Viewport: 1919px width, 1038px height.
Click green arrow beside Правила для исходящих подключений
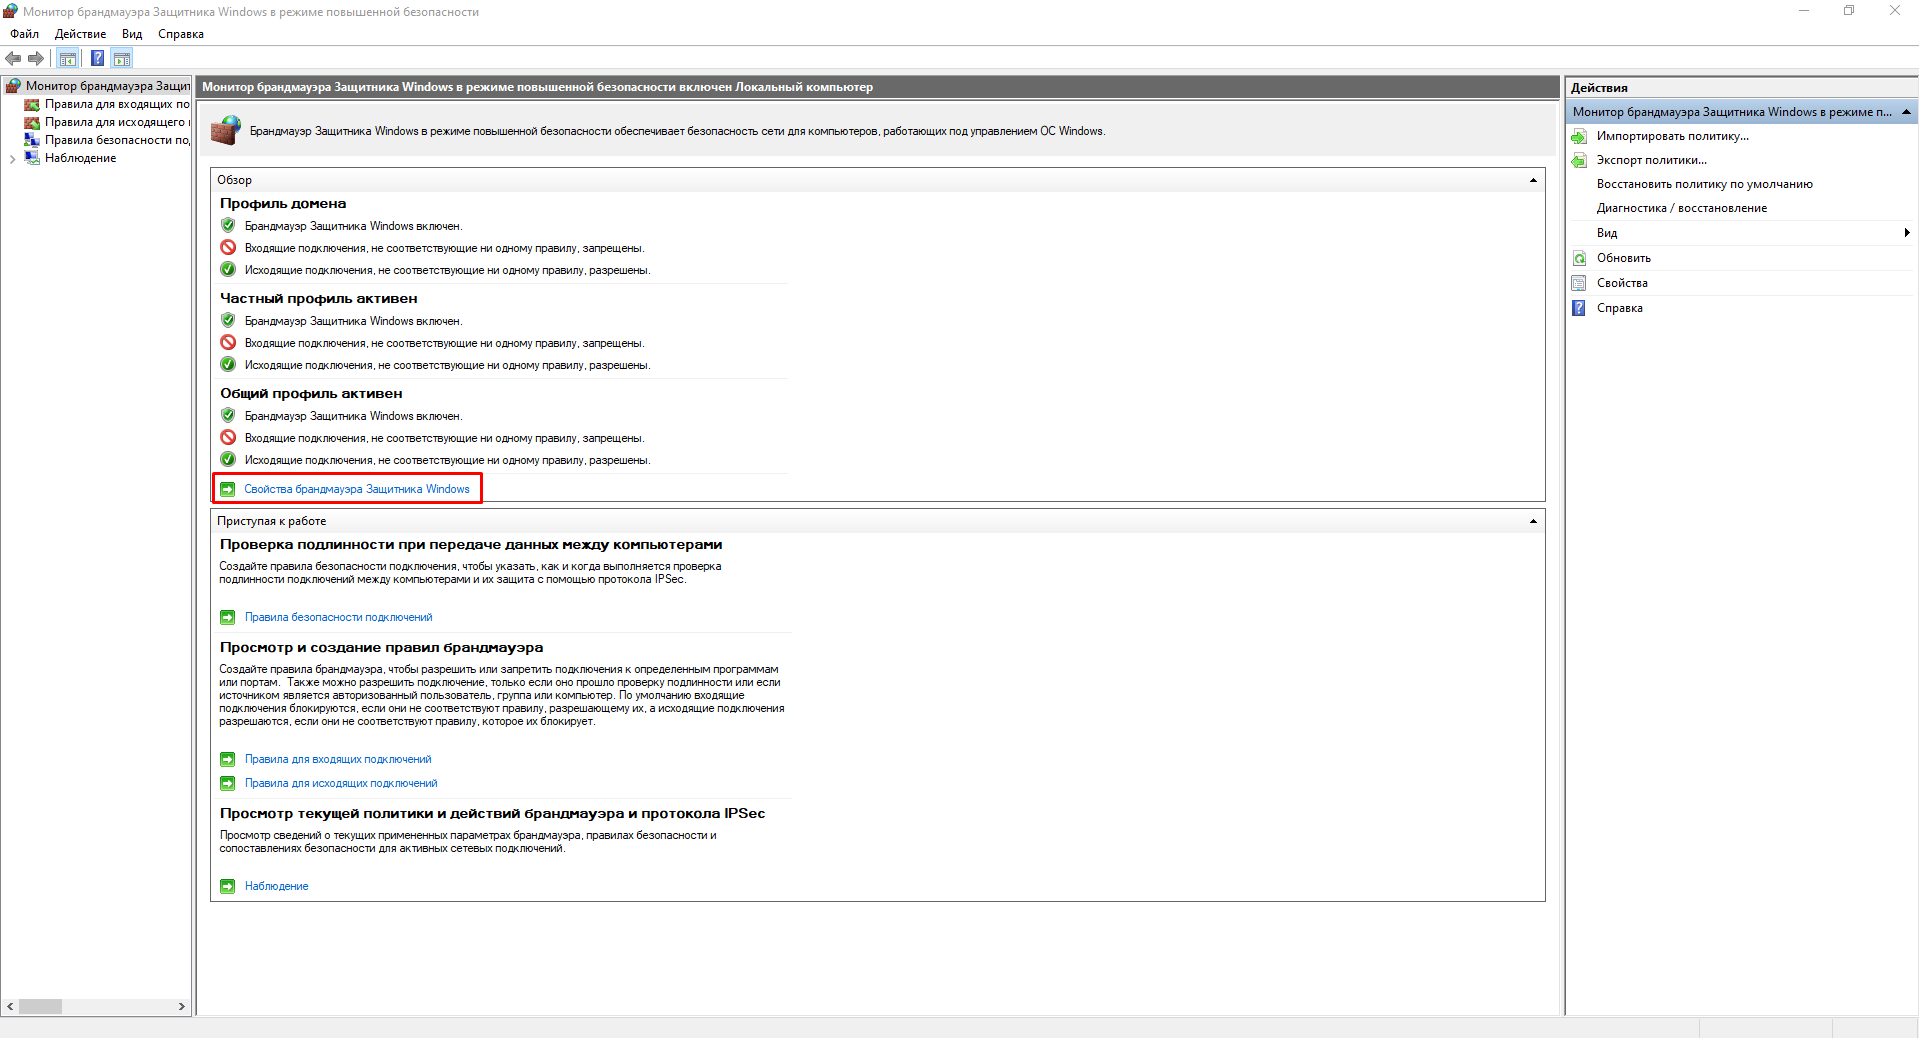(x=228, y=783)
